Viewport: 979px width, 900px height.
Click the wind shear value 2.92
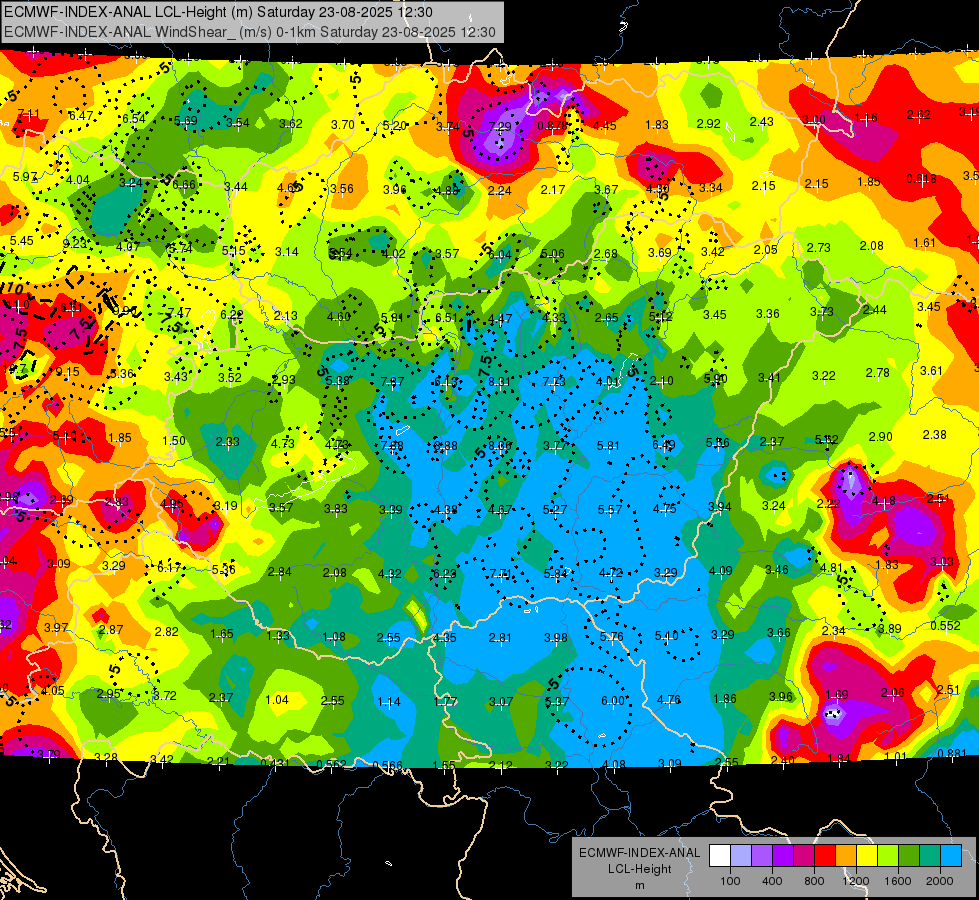coord(709,124)
